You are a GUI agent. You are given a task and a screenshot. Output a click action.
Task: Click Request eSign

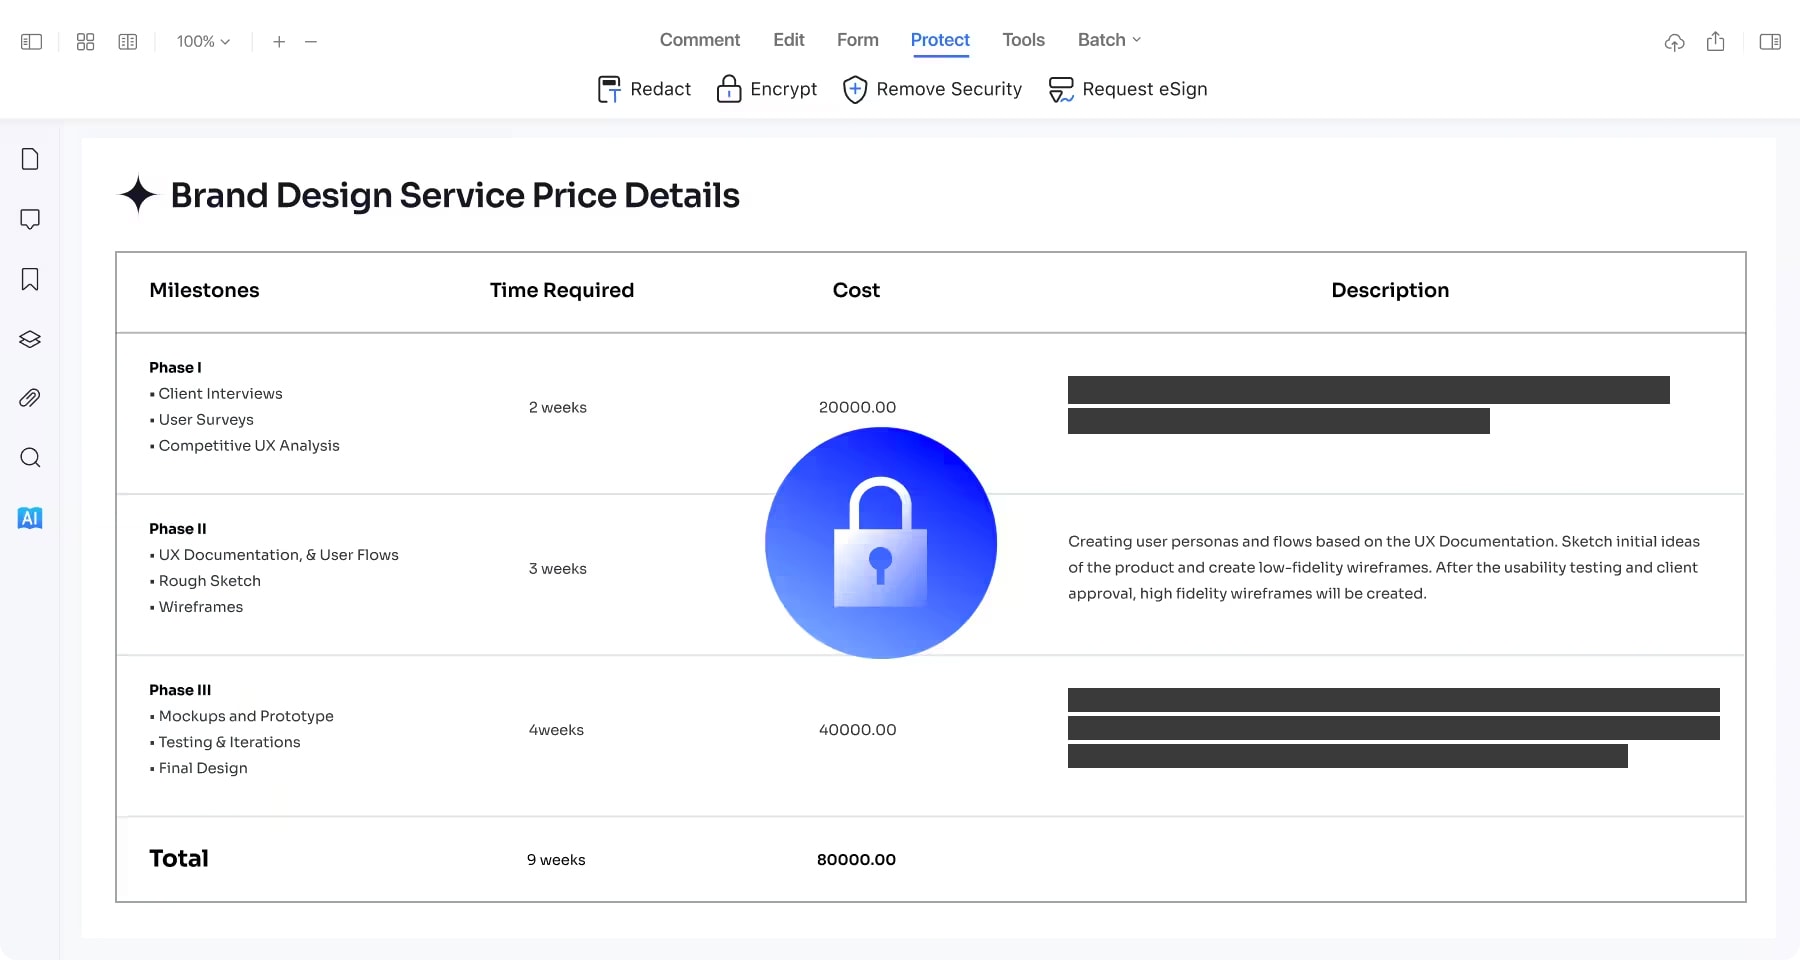pos(1128,89)
